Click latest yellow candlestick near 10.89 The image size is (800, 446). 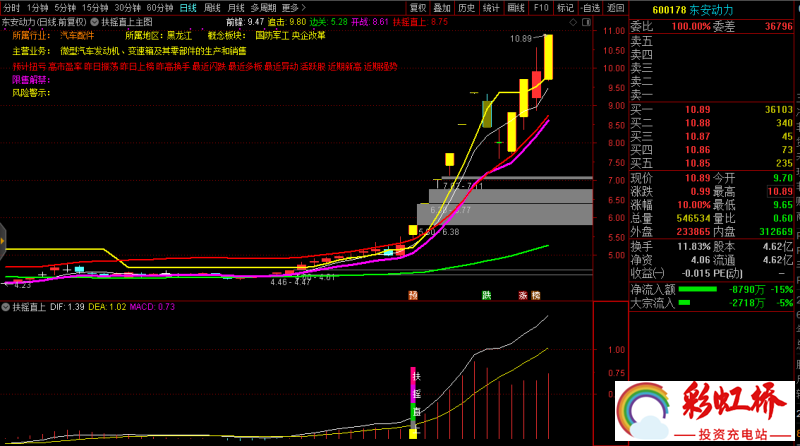click(548, 57)
